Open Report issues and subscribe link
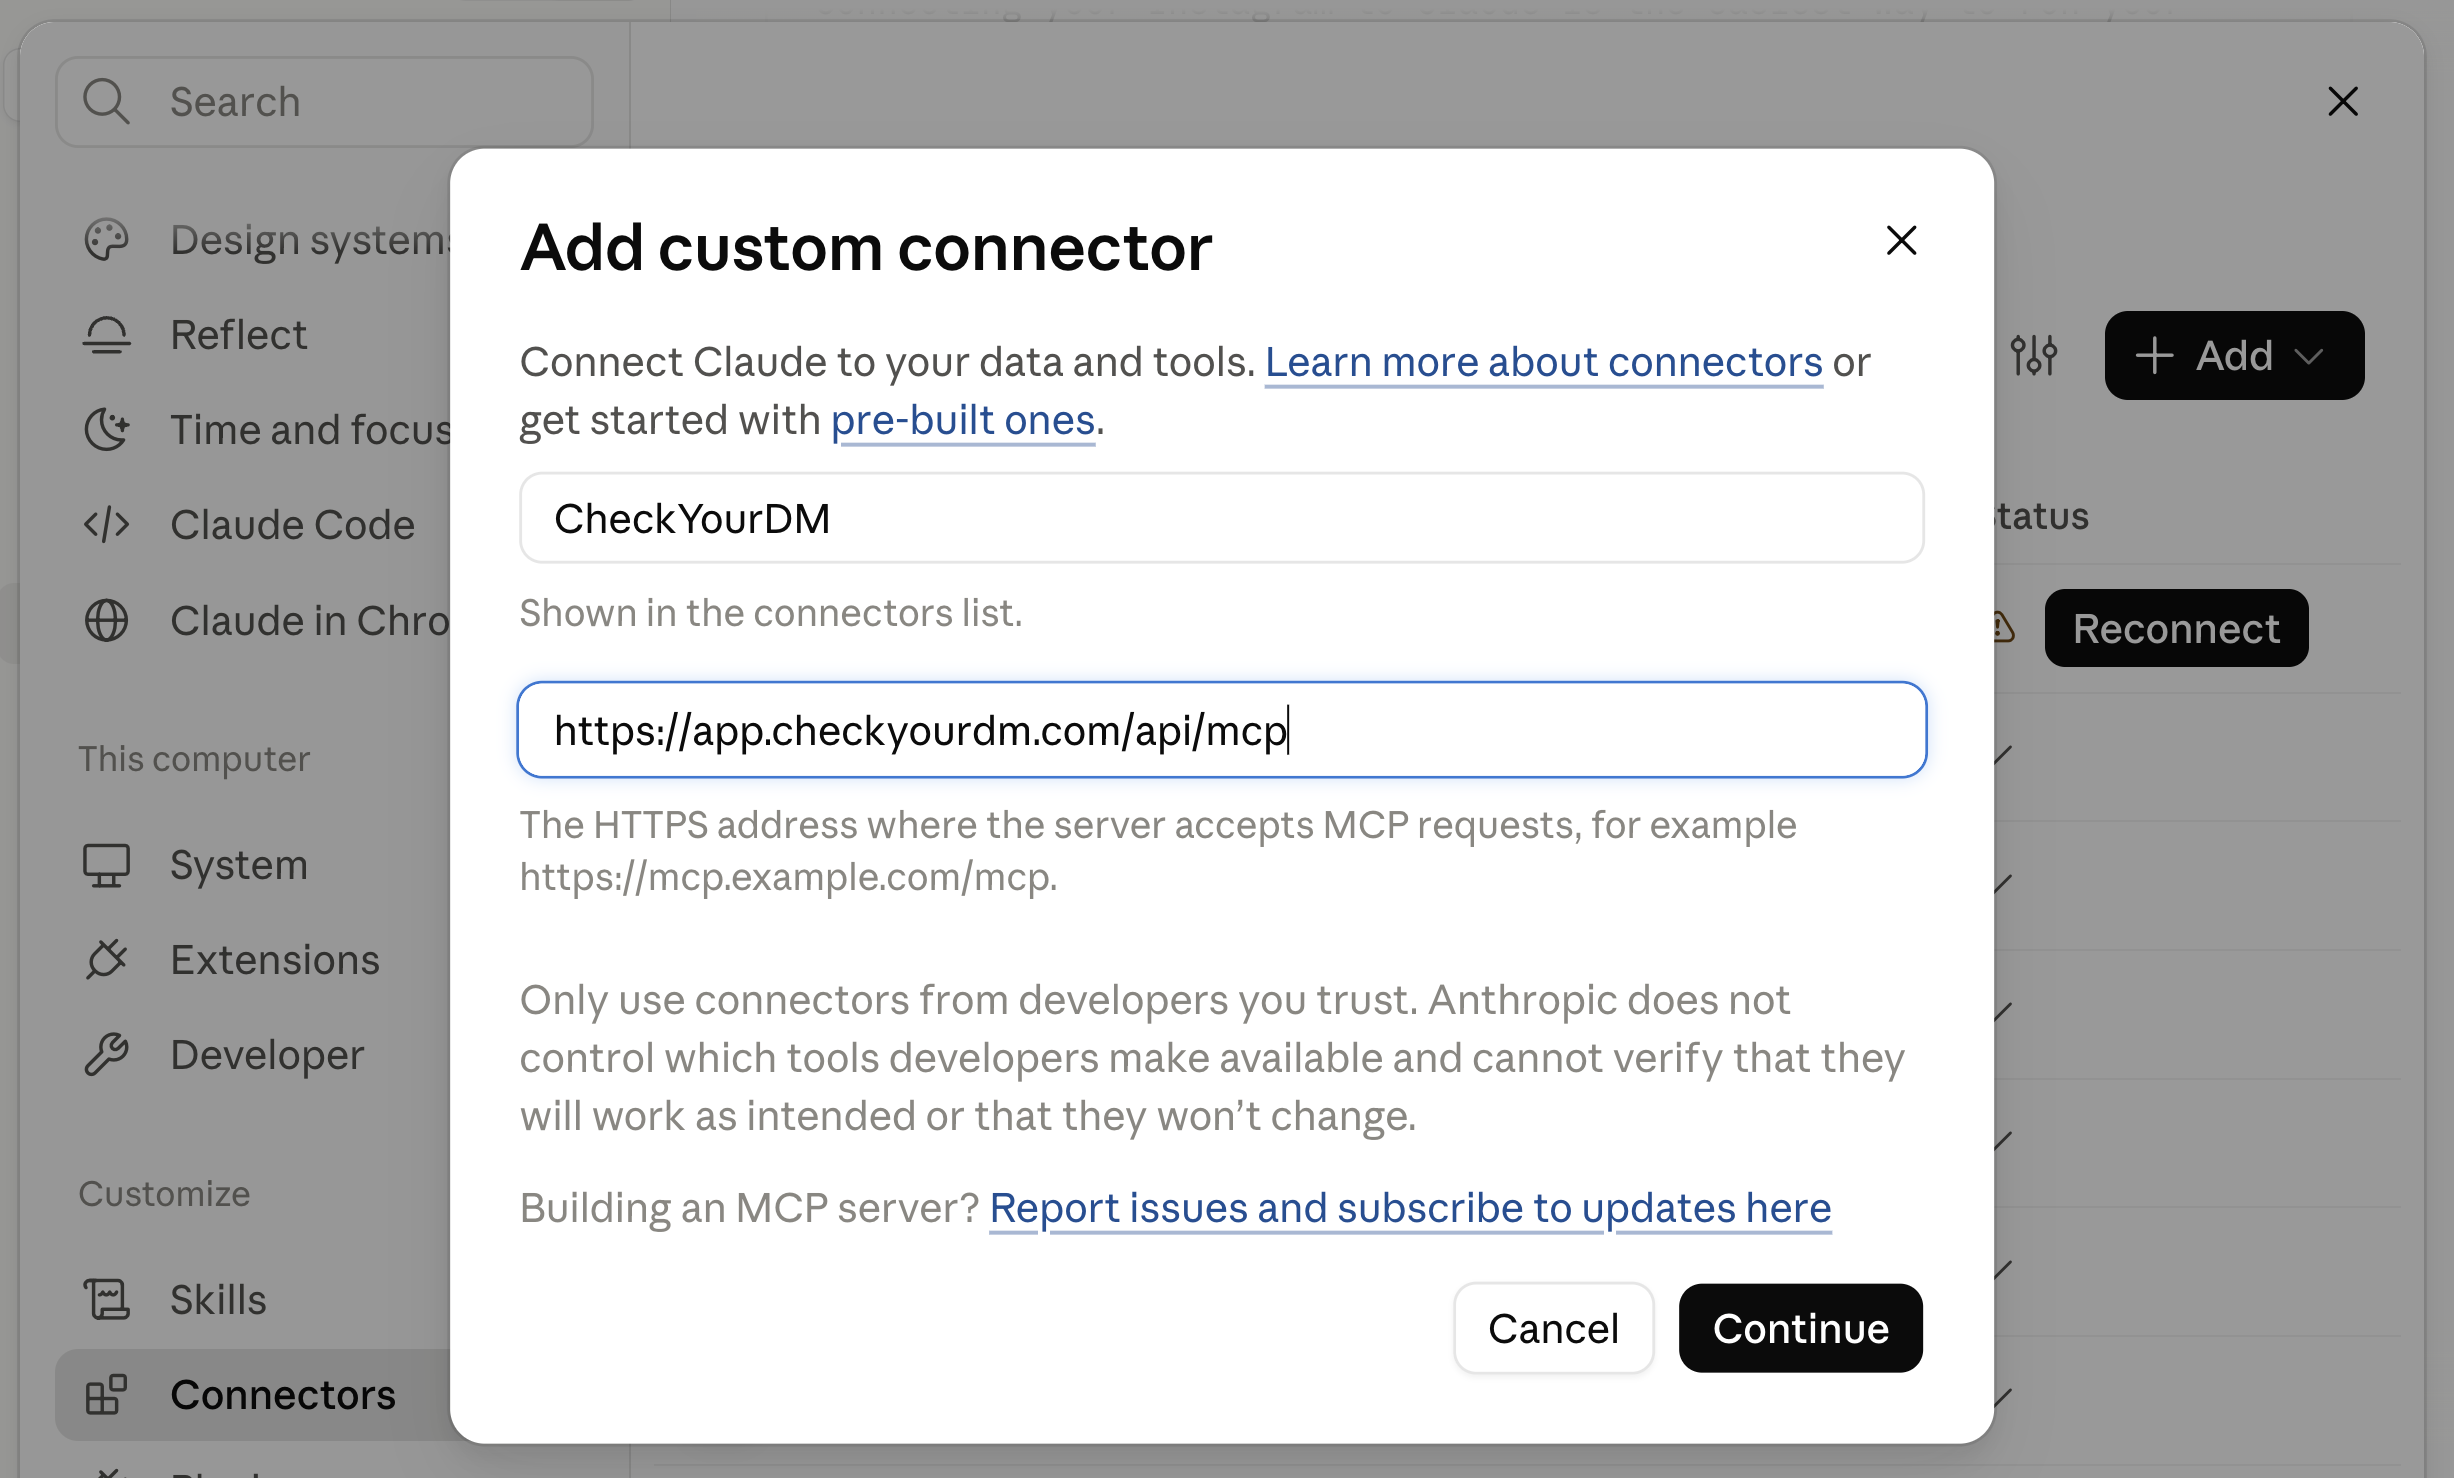Screen dimensions: 2454x1478 tap(1410, 1208)
